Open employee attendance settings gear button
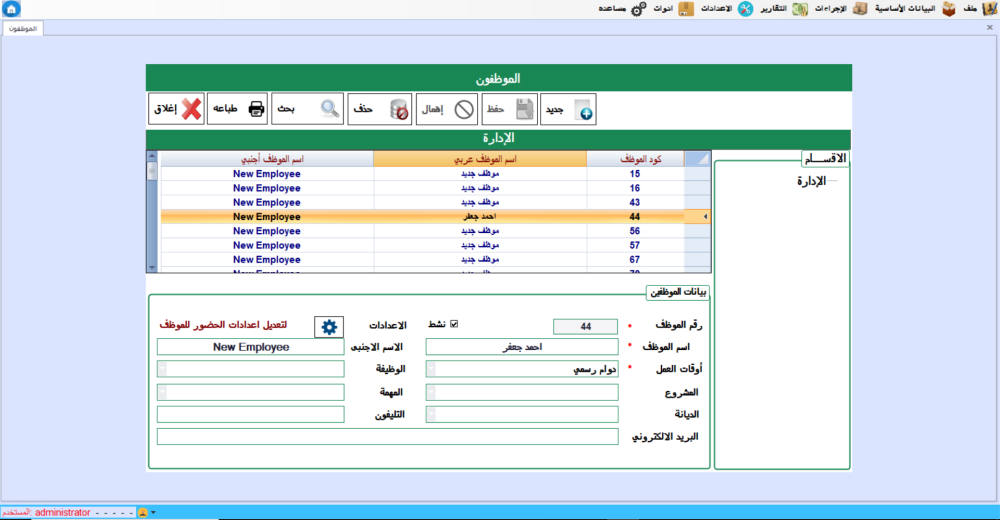1000x520 pixels. pyautogui.click(x=328, y=326)
